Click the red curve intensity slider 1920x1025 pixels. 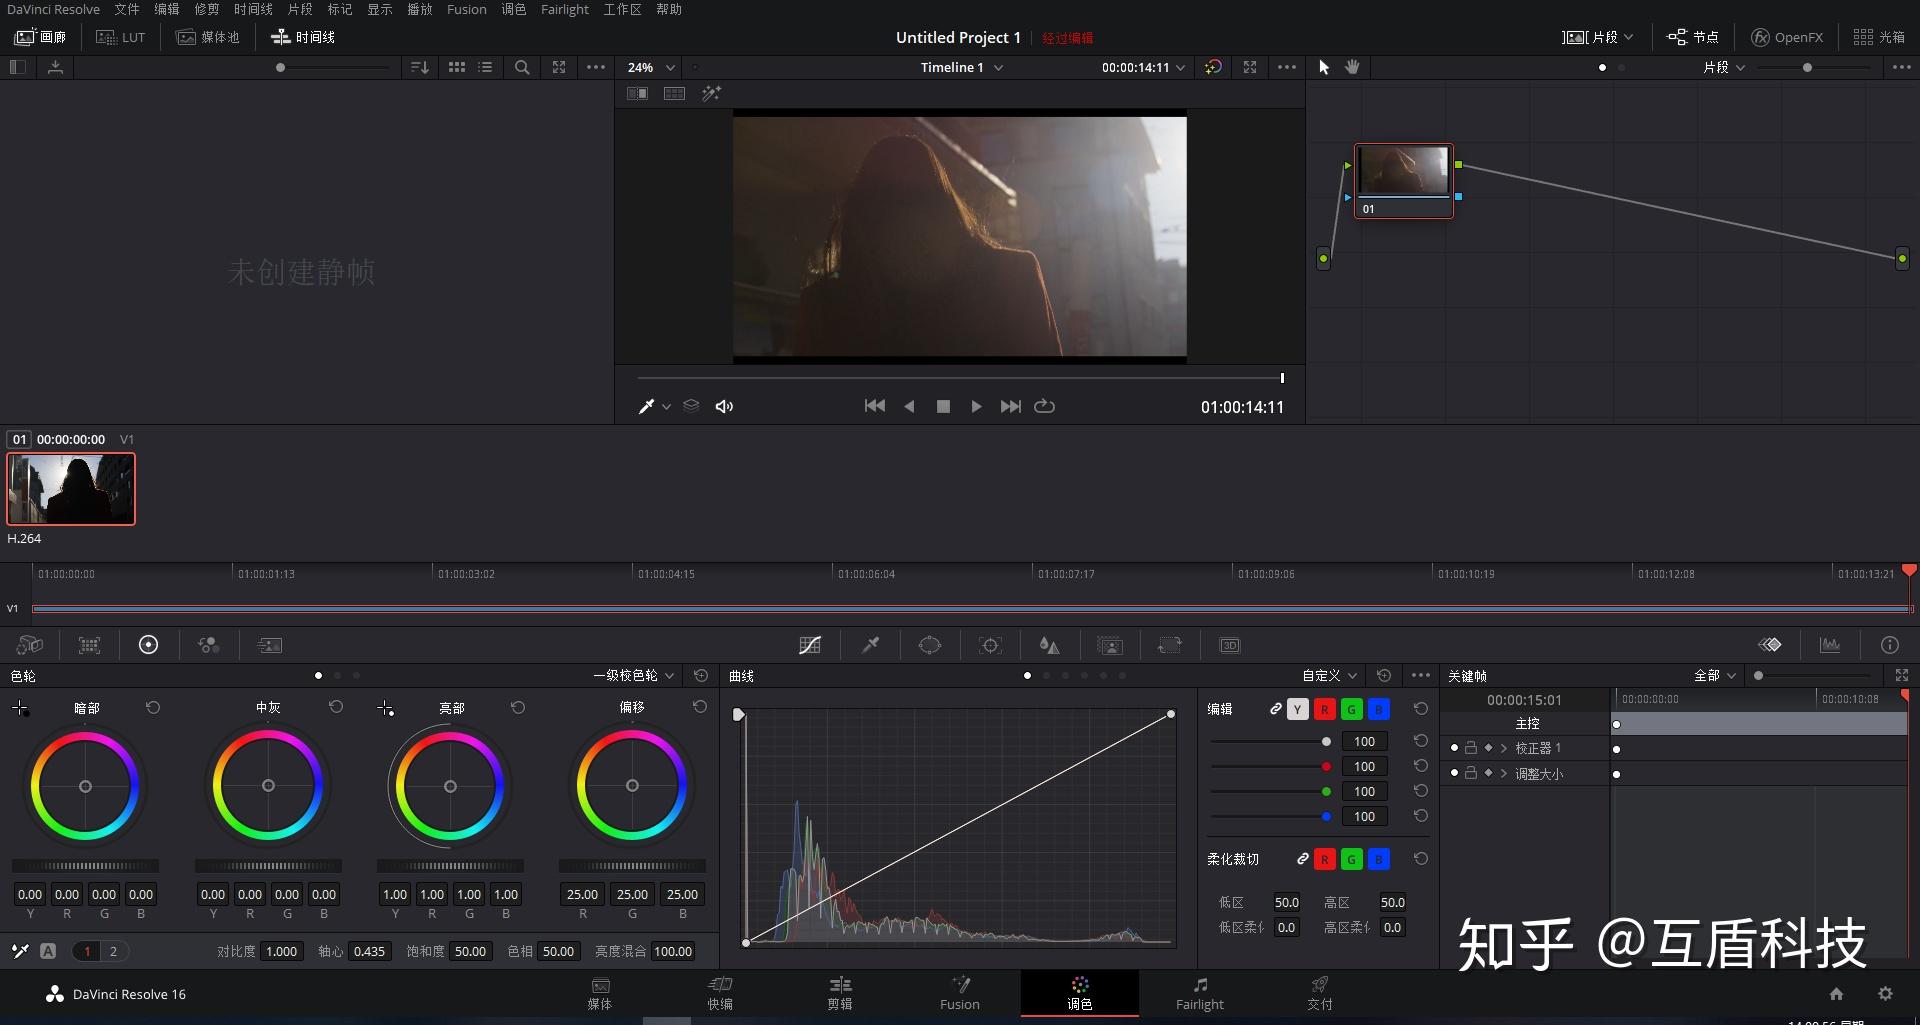1271,766
